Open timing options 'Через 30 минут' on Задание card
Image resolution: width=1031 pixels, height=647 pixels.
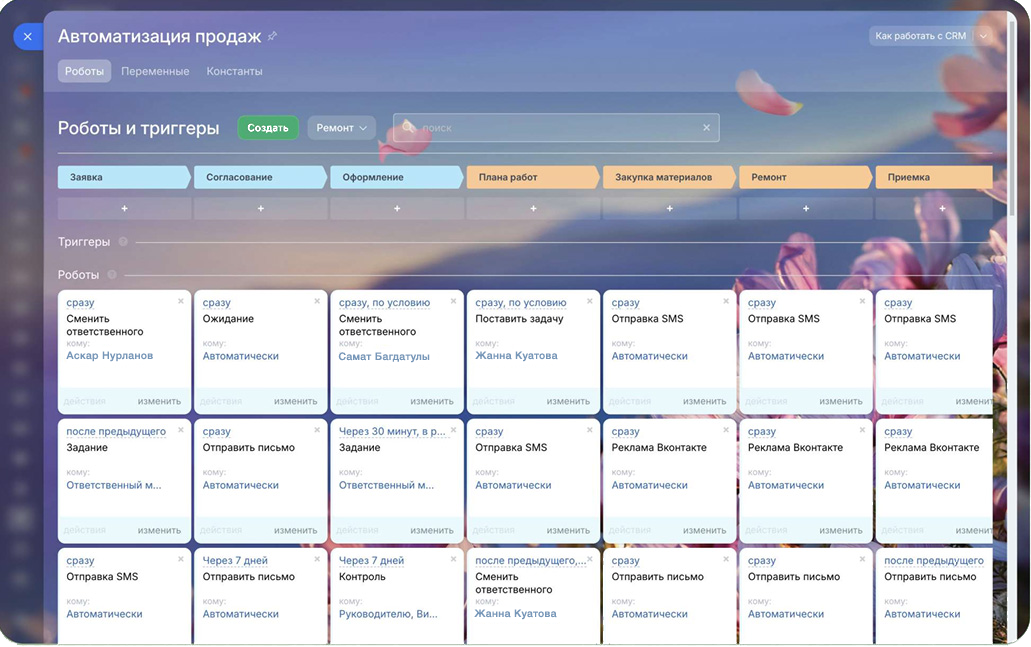coord(392,432)
